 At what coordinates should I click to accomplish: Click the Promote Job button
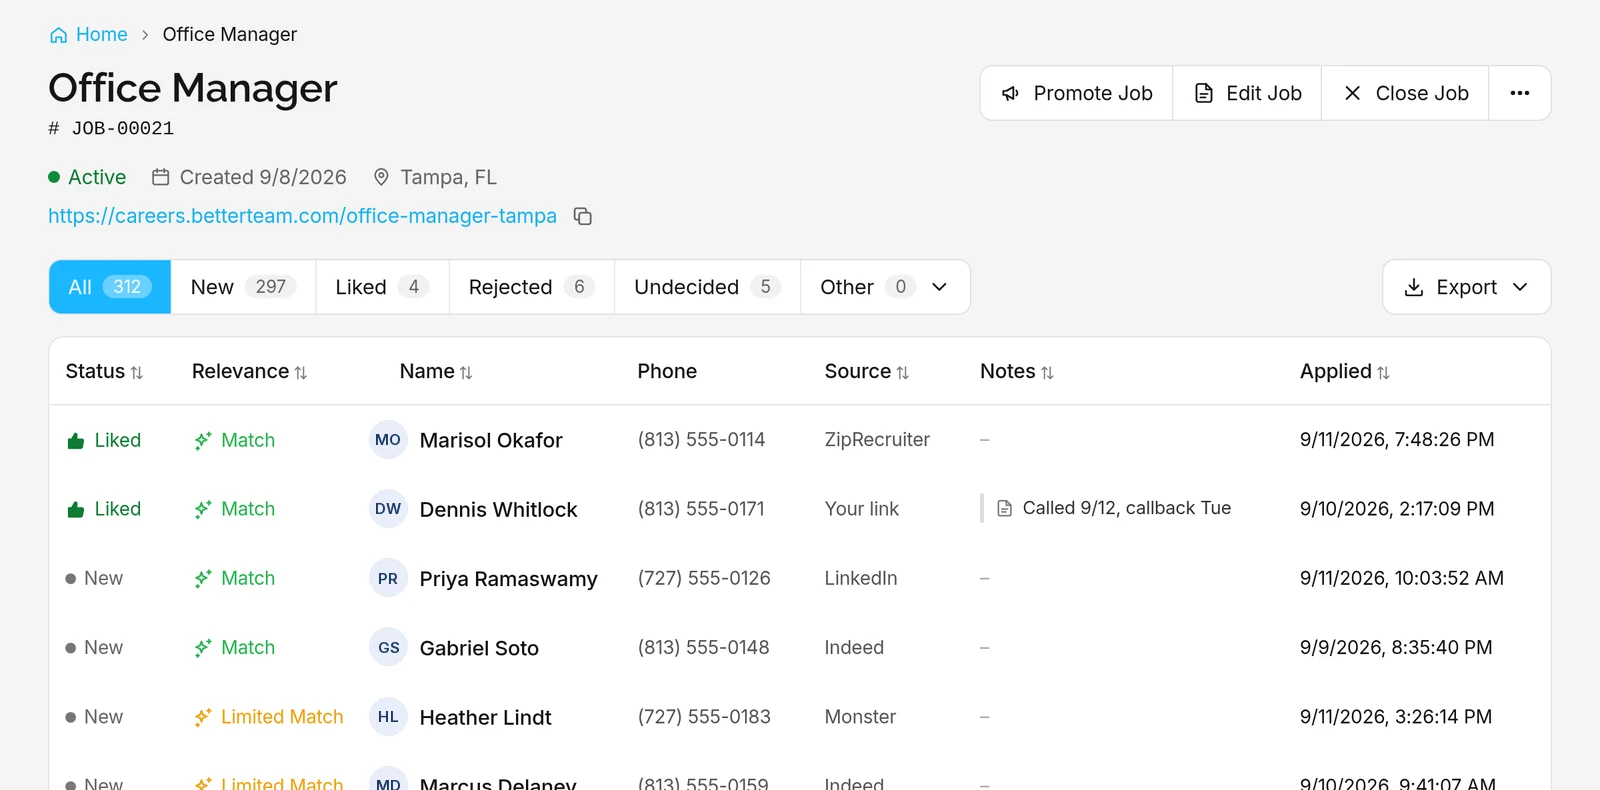click(1077, 93)
